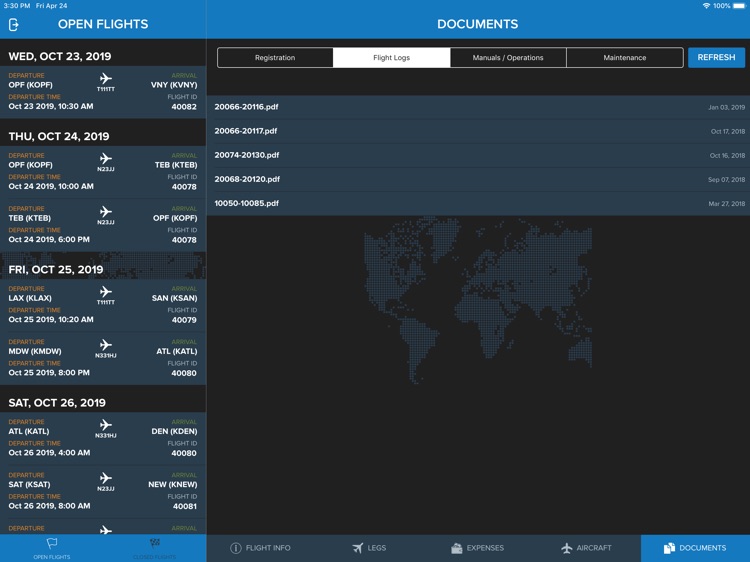The height and width of the screenshot is (562, 750).
Task: Go to the Aircraft bottom tab label
Action: coord(594,548)
